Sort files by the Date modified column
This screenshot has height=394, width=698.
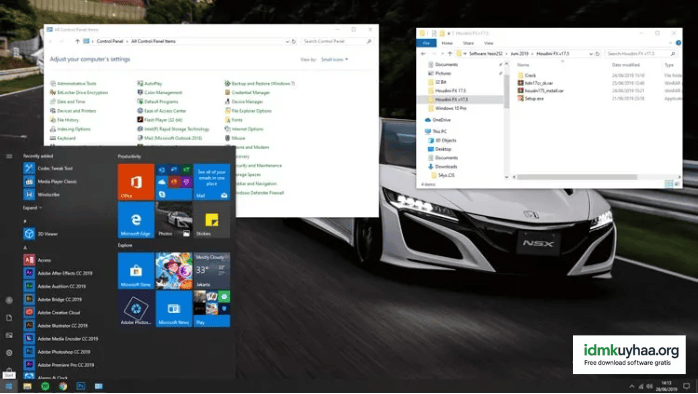625,65
